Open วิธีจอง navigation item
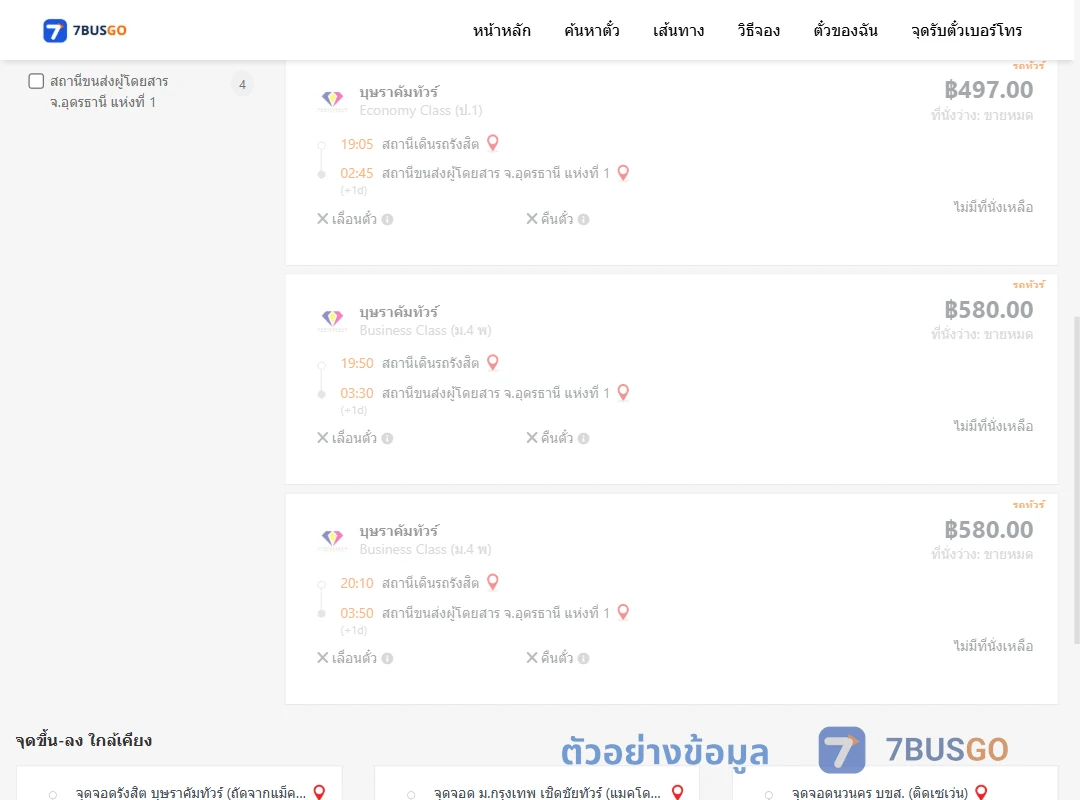The image size is (1080, 800). [x=758, y=30]
